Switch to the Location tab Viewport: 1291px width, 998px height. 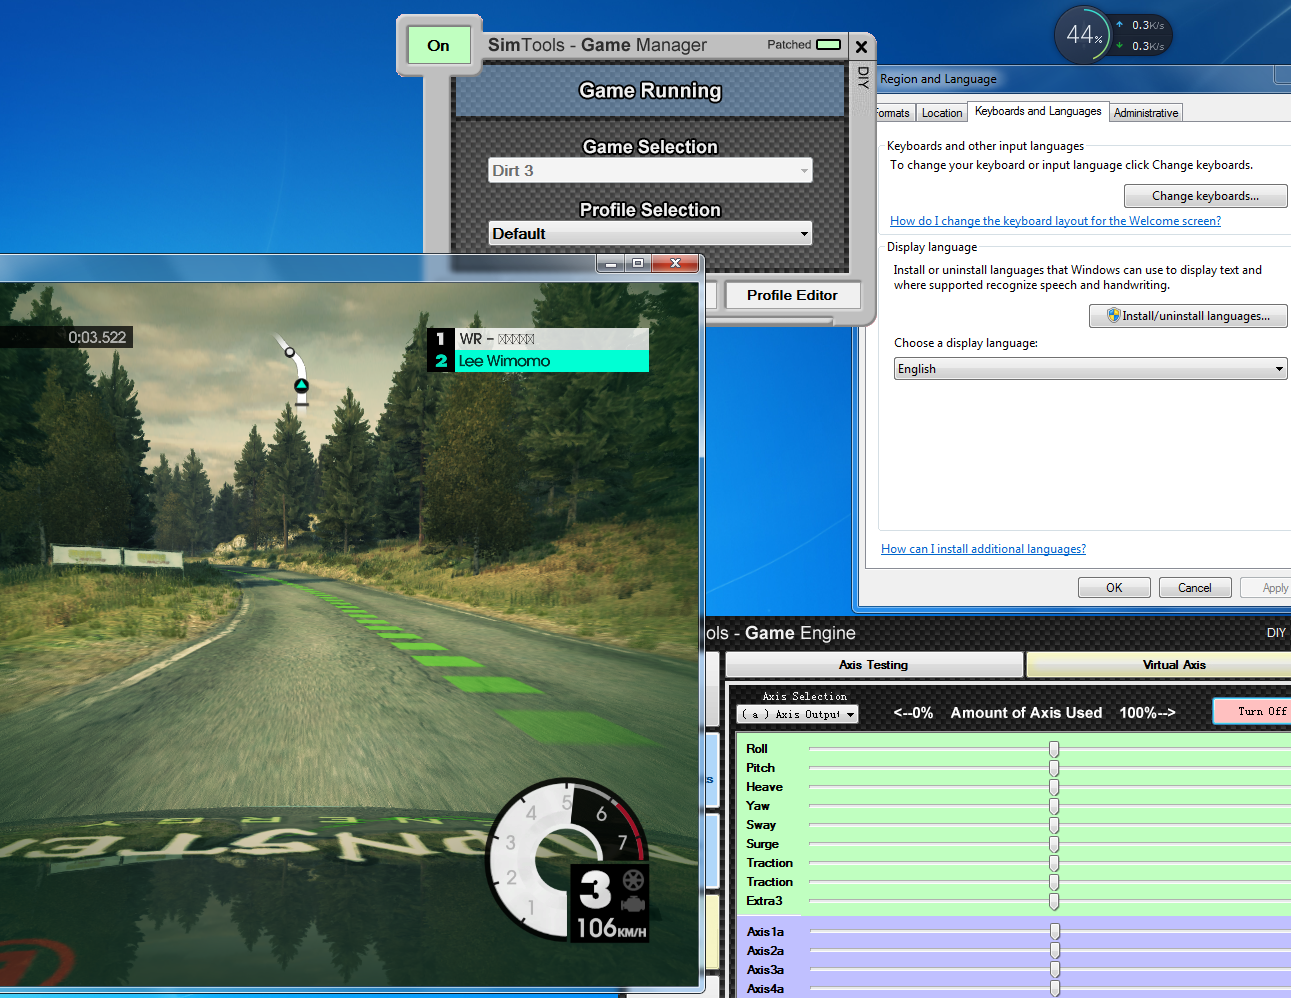[x=942, y=113]
